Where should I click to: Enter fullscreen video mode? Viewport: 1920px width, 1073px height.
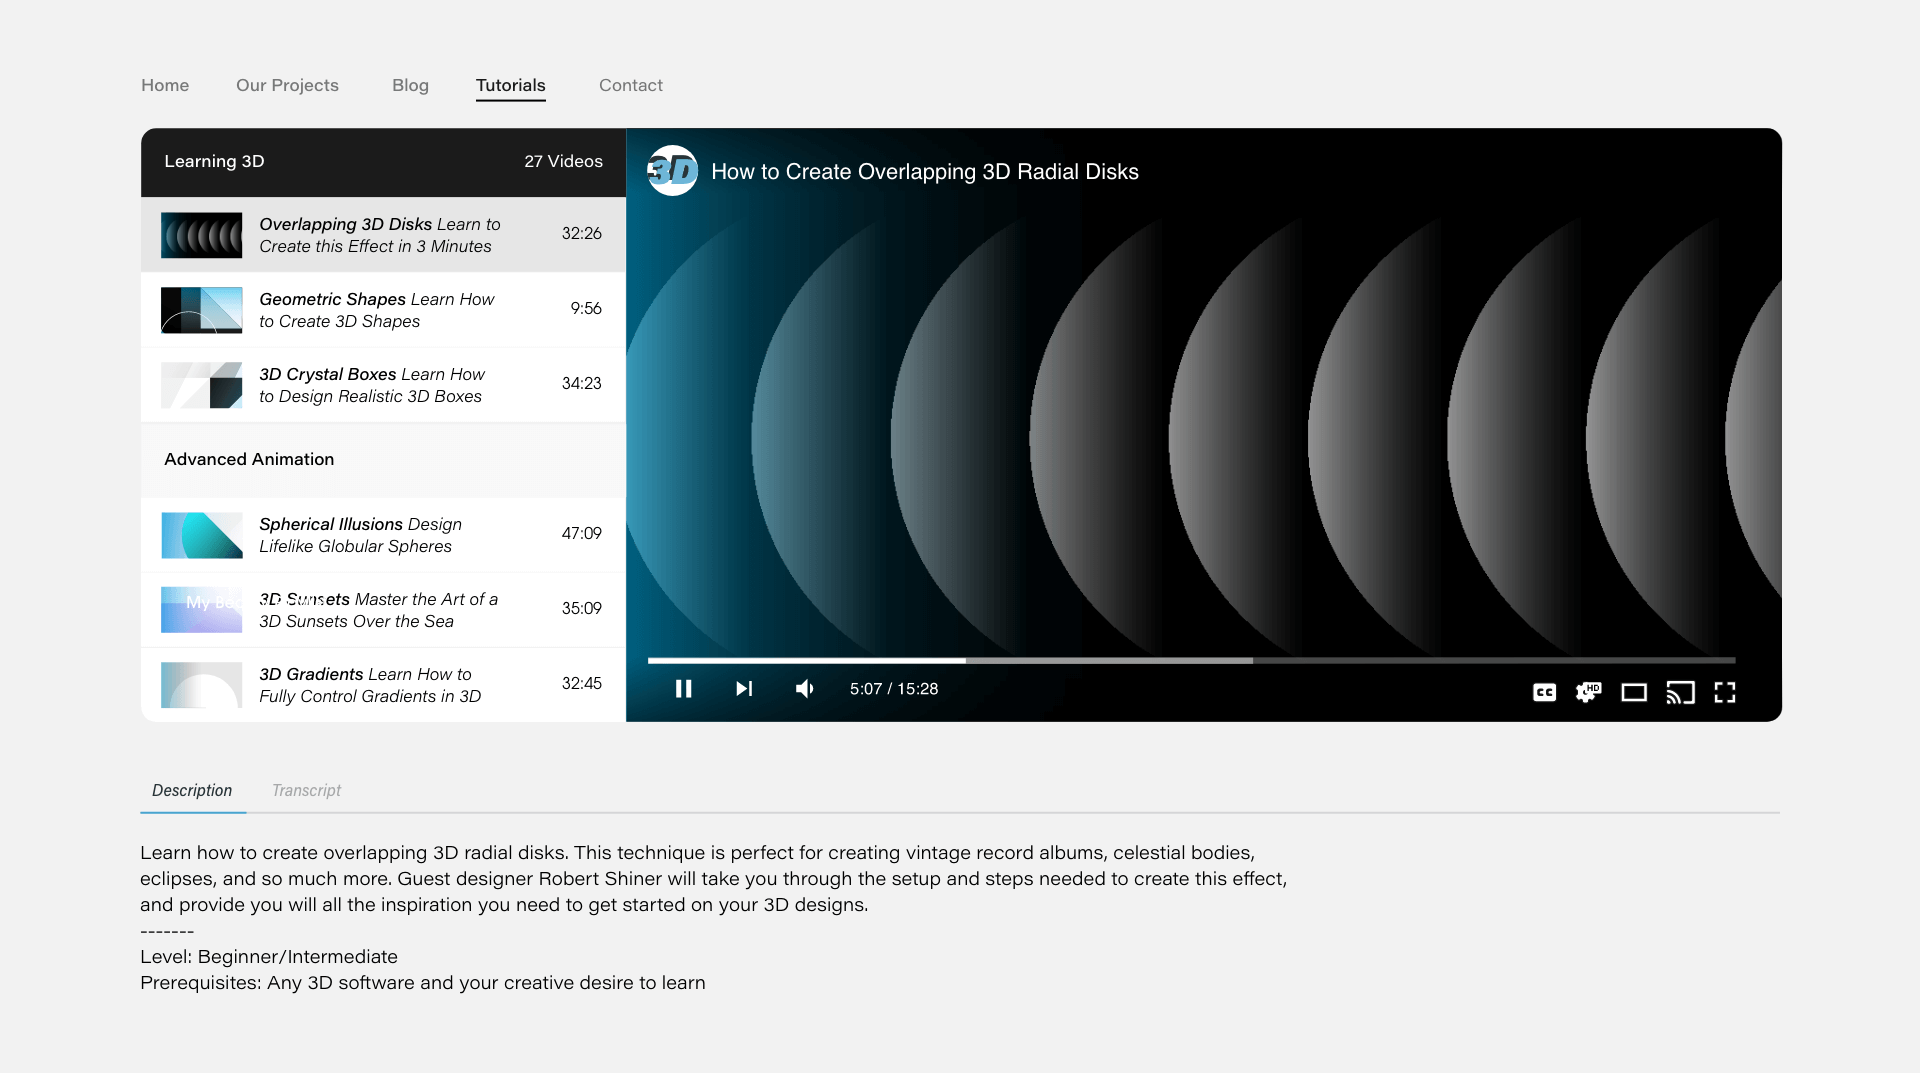click(x=1725, y=692)
